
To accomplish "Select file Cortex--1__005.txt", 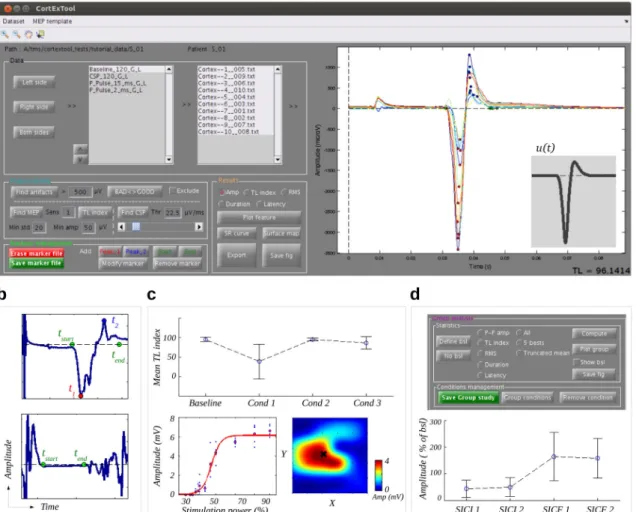I will pyautogui.click(x=236, y=69).
